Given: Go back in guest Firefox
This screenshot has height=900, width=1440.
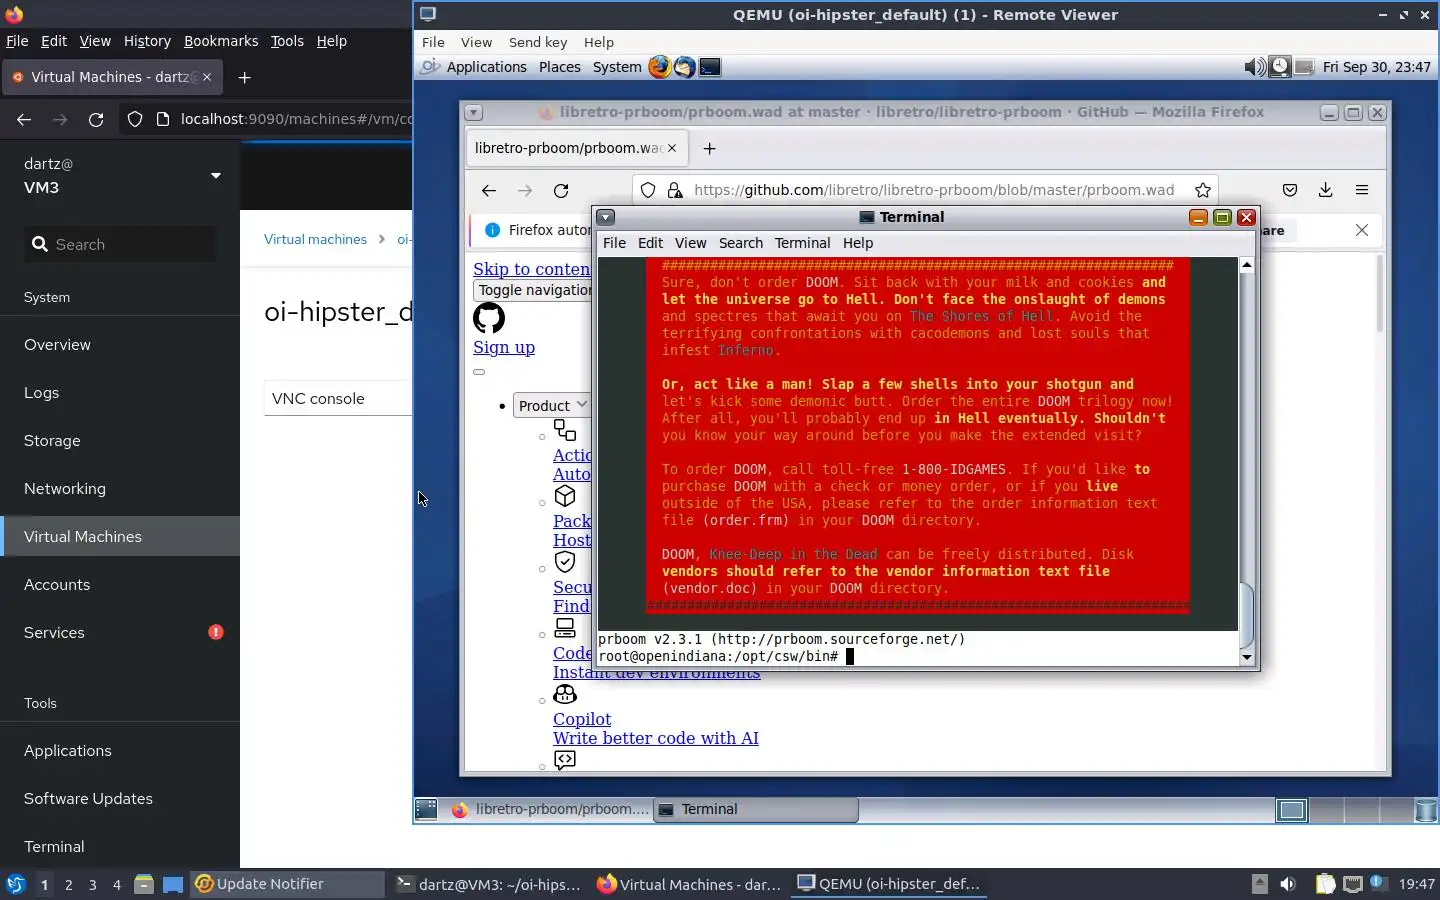Looking at the screenshot, I should pyautogui.click(x=489, y=190).
